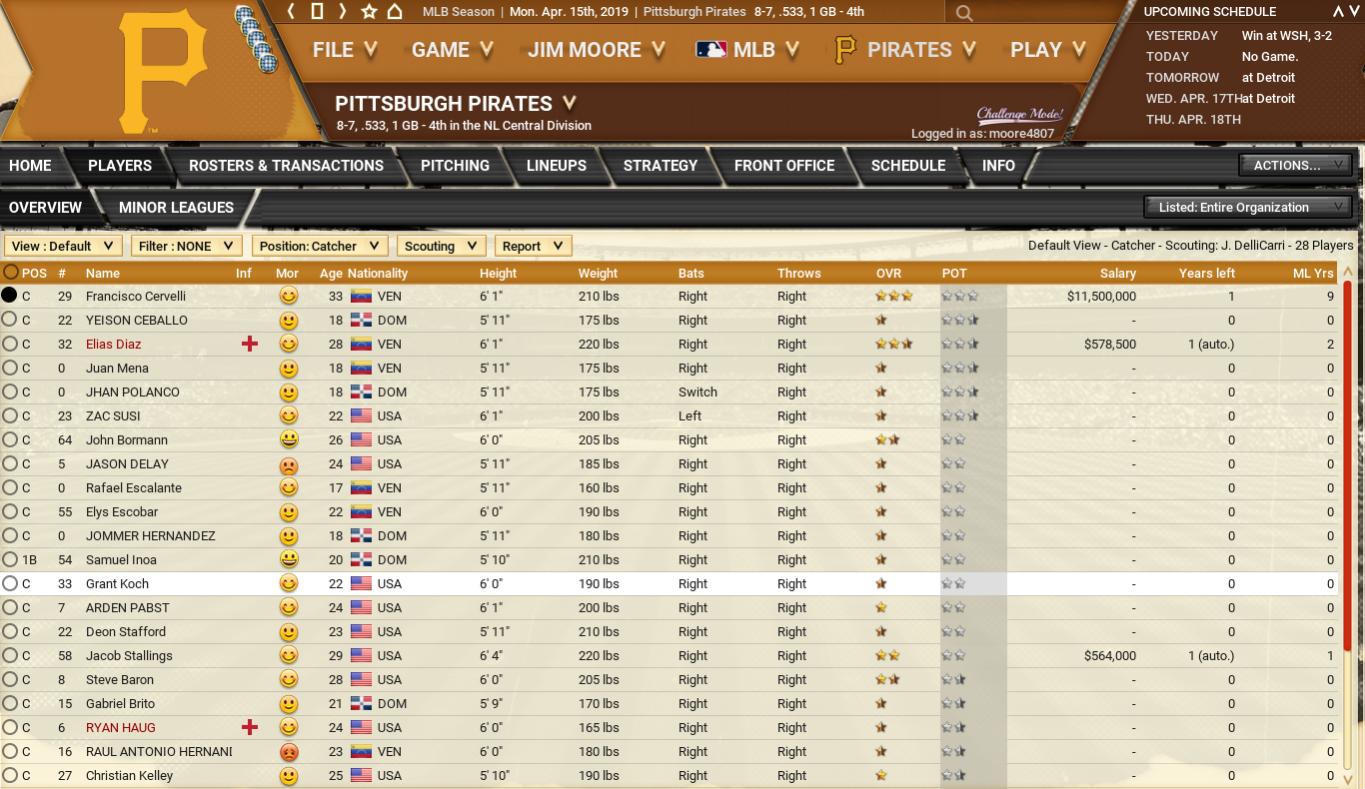
Task: Open the MLB league menu
Action: [748, 50]
